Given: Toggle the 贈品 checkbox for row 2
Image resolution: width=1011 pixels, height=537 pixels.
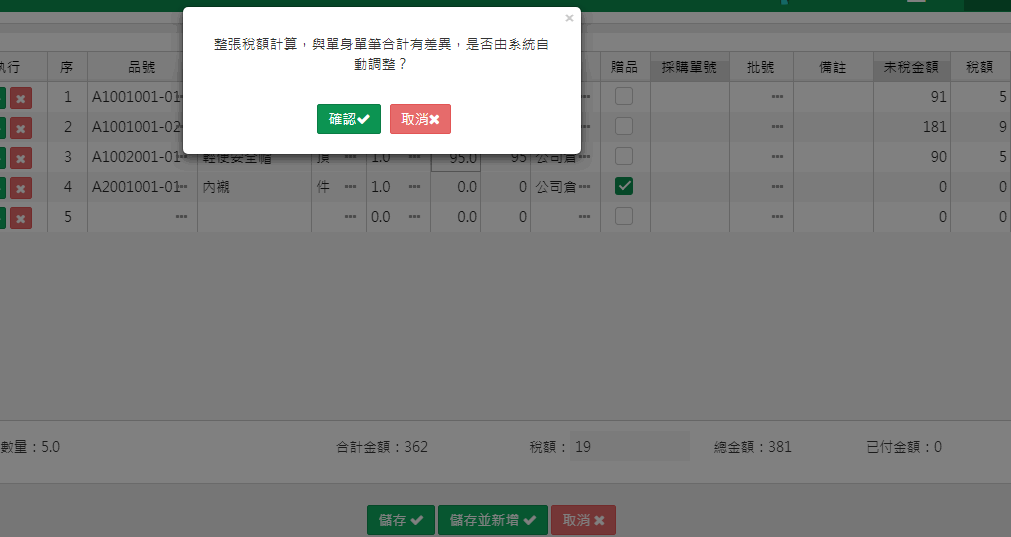Looking at the screenshot, I should [623, 126].
